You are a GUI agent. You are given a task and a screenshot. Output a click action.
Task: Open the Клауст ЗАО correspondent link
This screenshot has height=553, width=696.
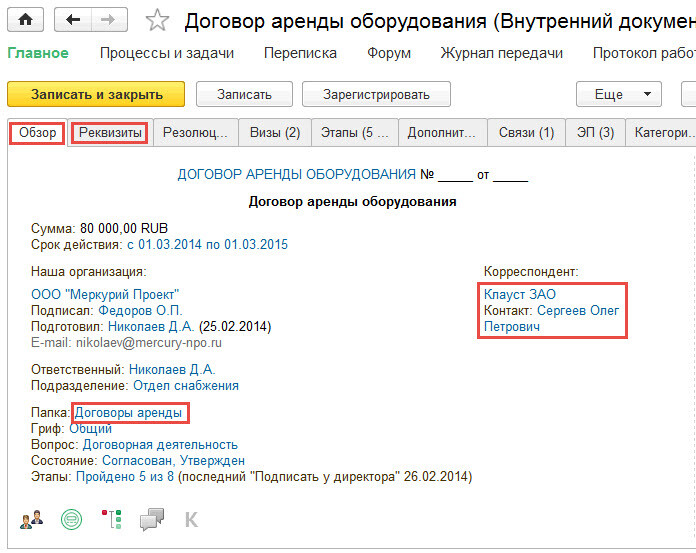click(520, 295)
